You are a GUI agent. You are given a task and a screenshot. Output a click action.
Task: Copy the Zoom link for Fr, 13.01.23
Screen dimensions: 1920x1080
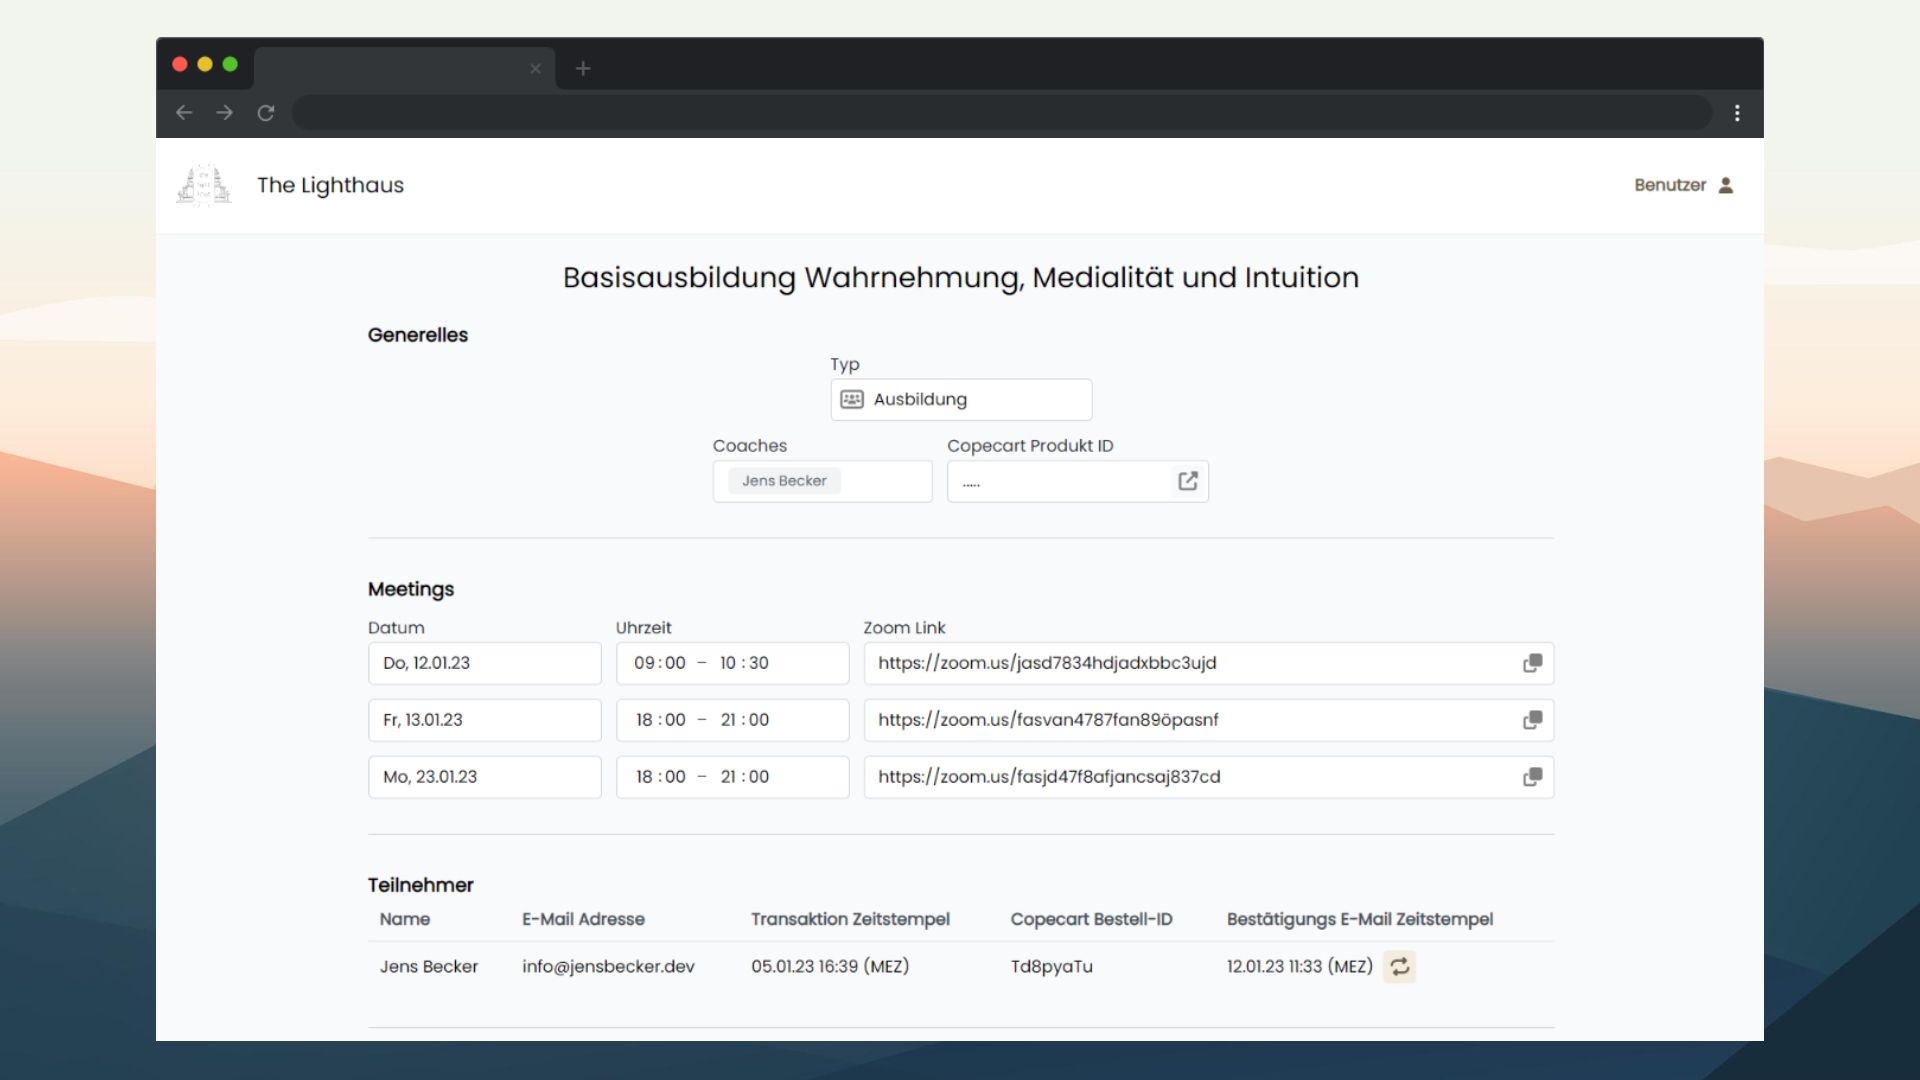(1531, 720)
